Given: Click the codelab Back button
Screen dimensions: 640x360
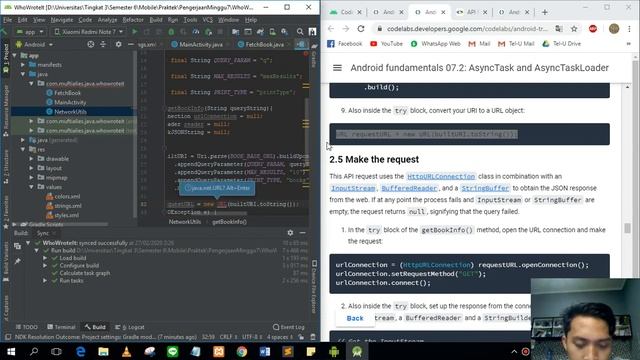Looking at the screenshot, I should point(355,318).
